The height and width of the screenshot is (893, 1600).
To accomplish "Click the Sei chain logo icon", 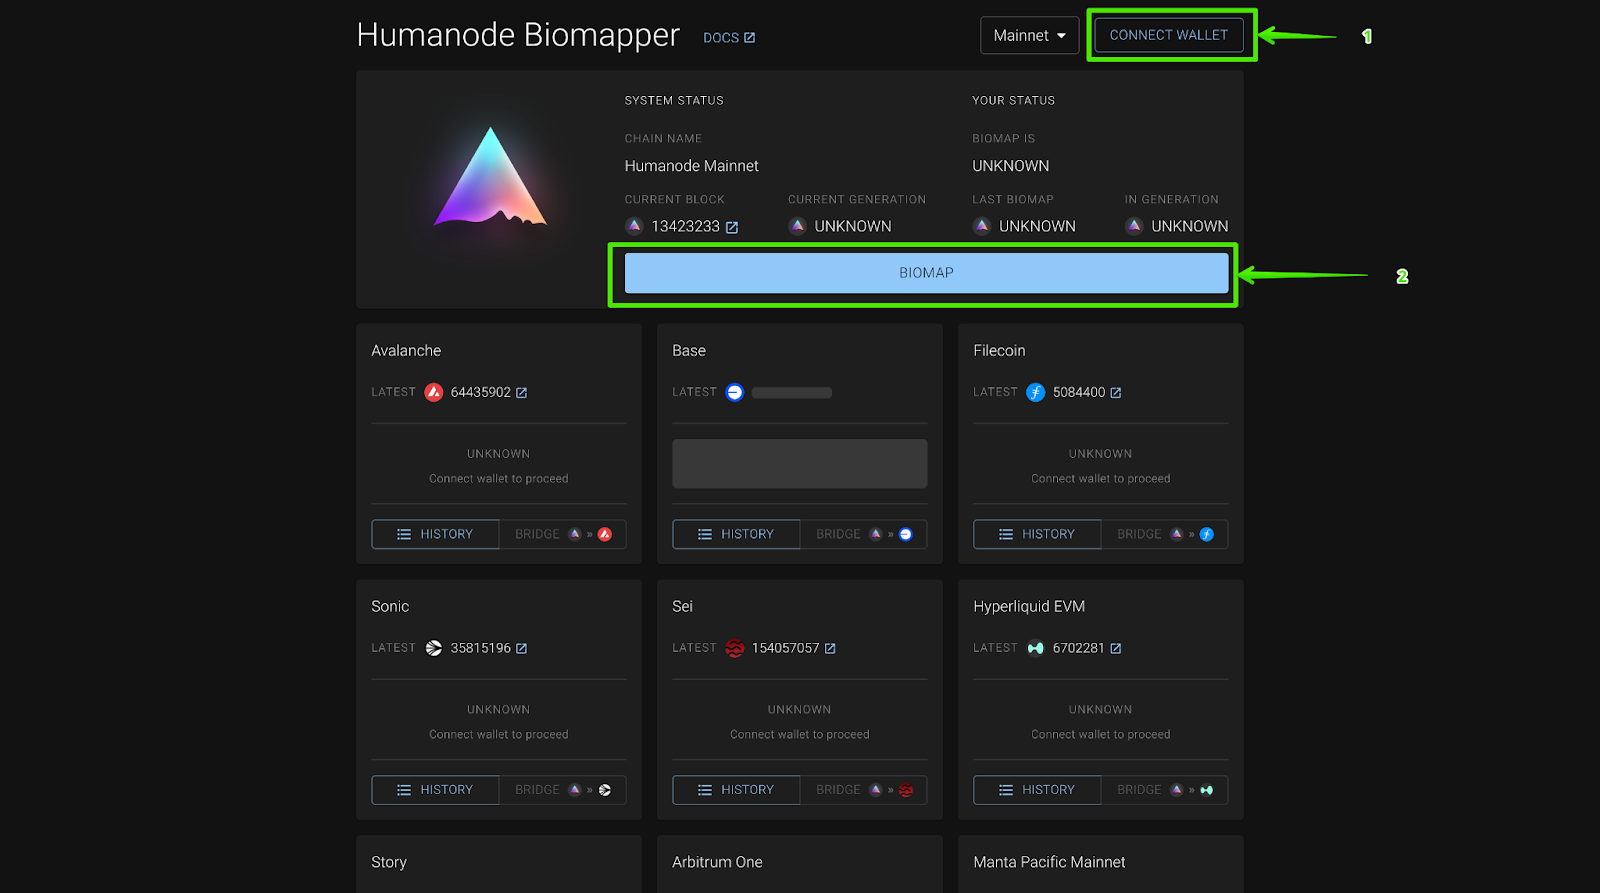I will (734, 648).
